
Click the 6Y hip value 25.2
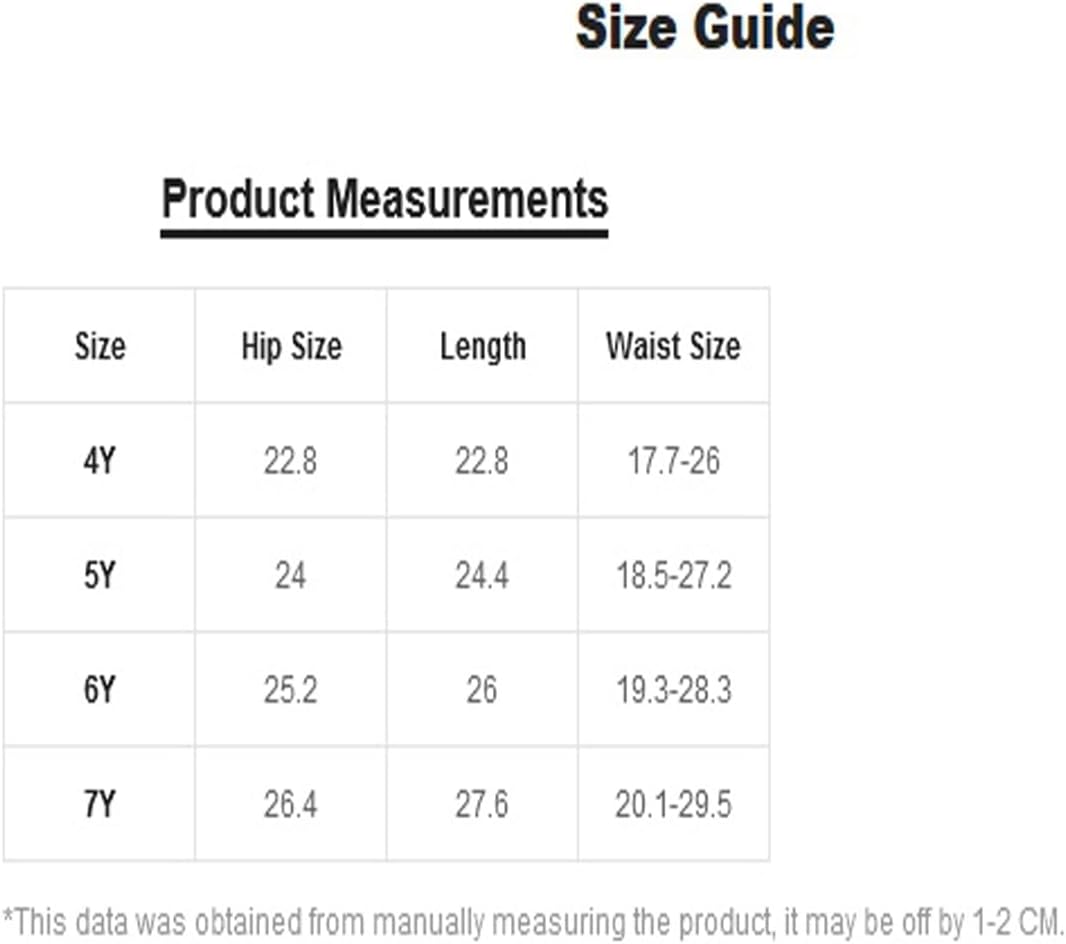pos(291,690)
